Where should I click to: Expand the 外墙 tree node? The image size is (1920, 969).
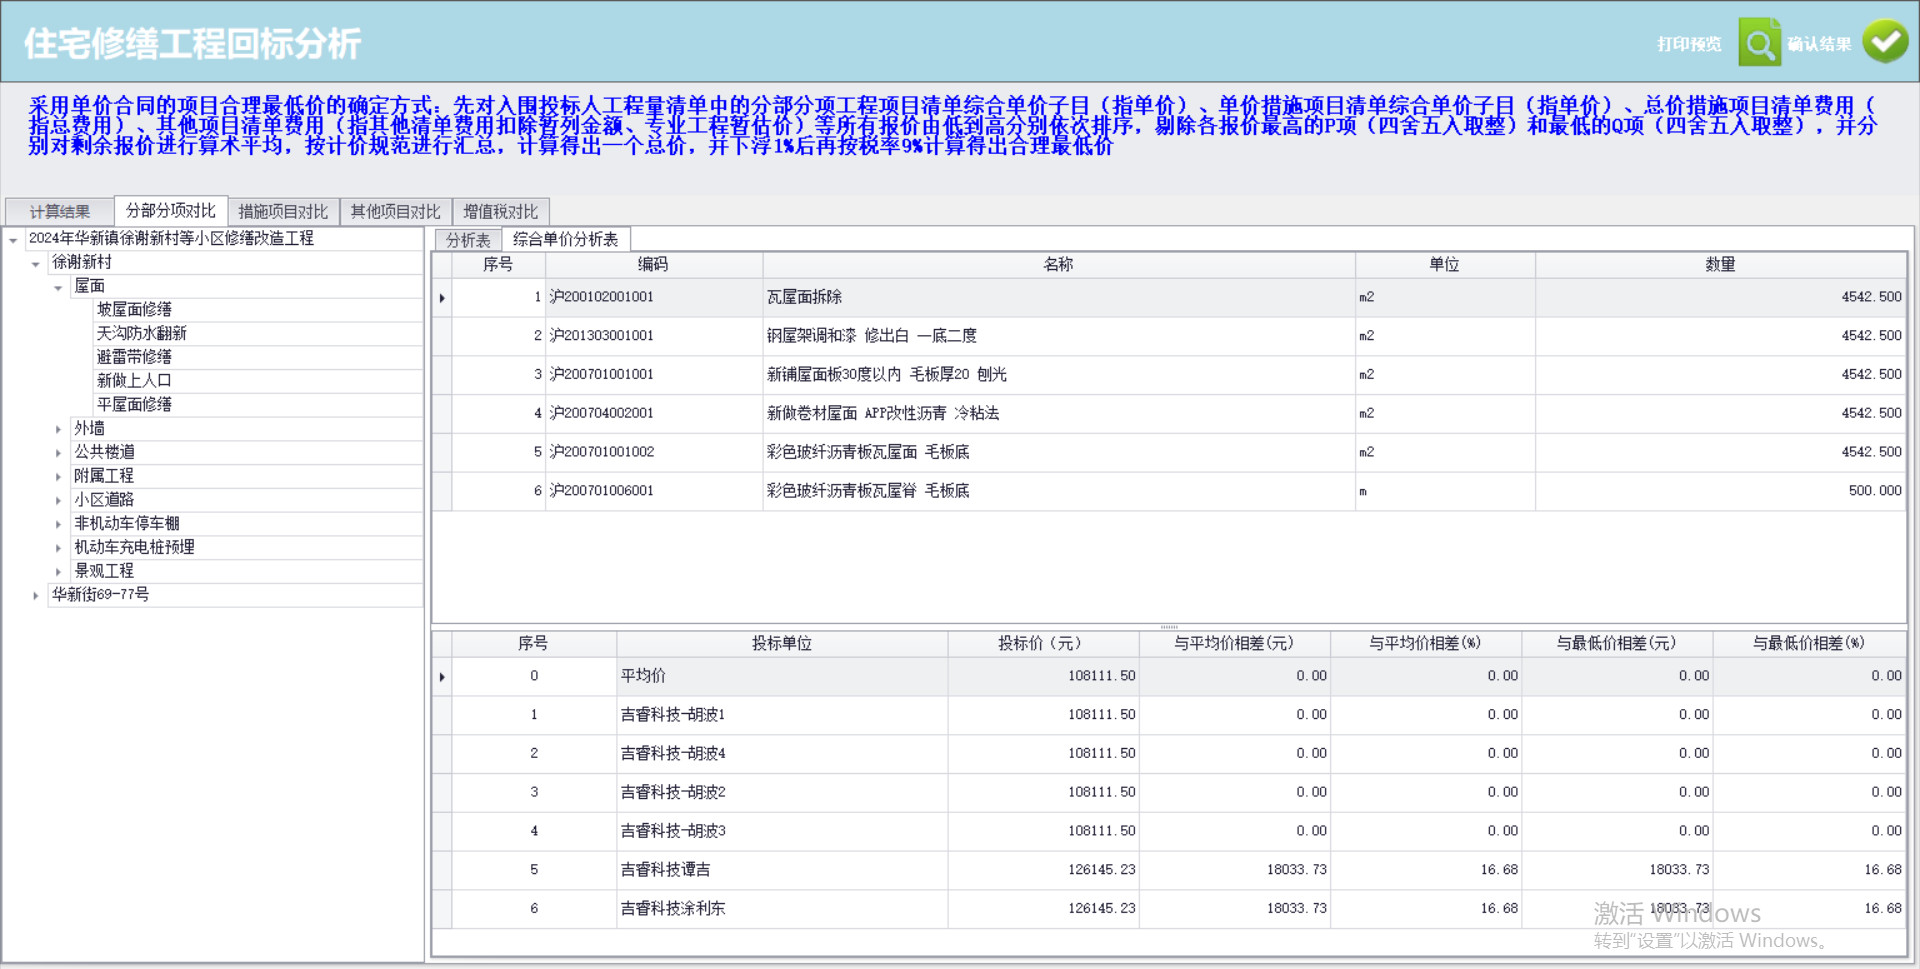[58, 429]
